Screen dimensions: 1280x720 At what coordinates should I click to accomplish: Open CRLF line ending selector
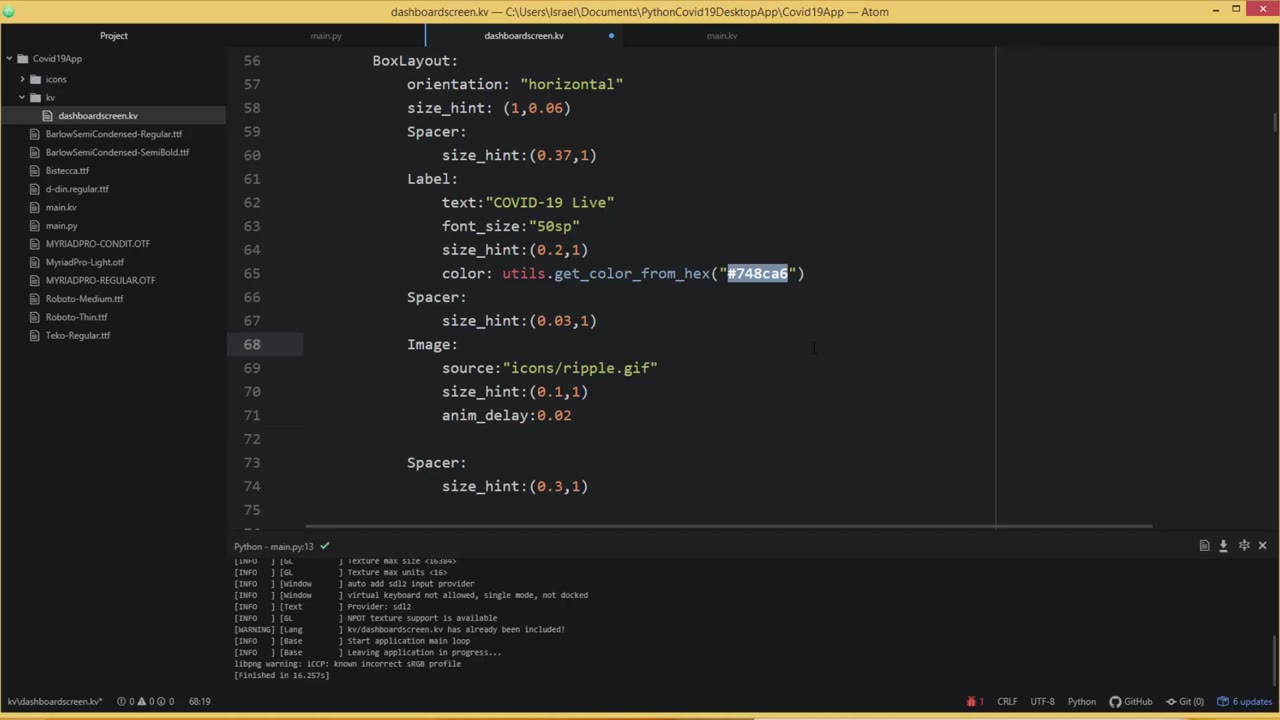click(x=1007, y=701)
